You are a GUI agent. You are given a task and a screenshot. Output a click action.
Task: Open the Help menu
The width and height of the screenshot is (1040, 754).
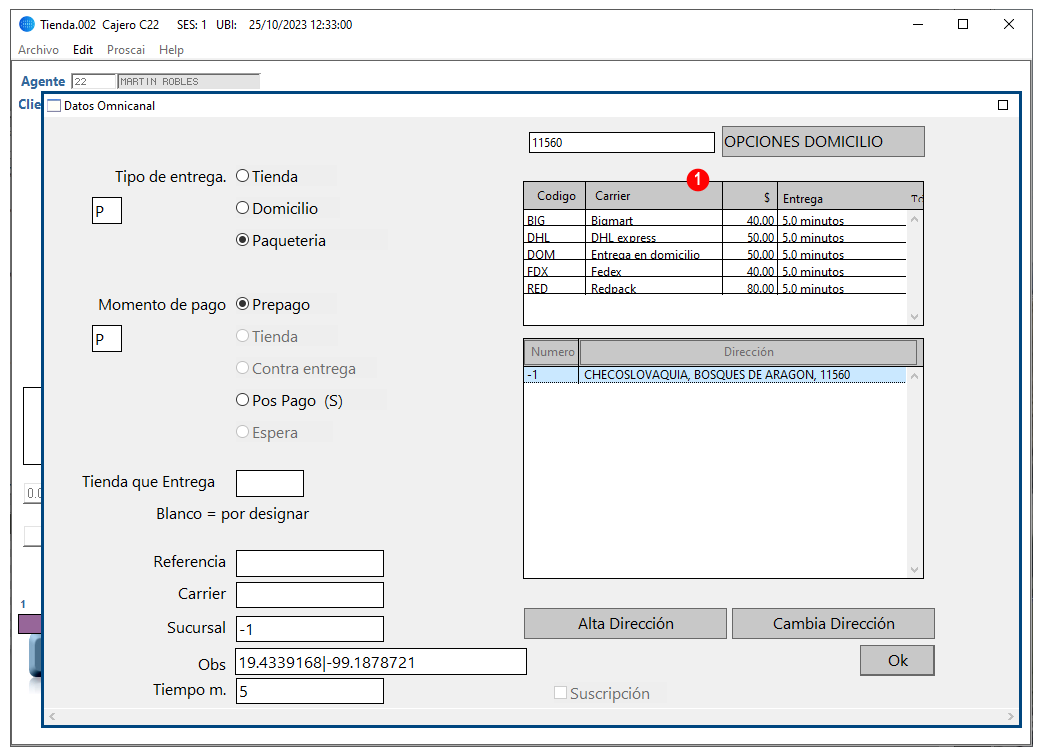tap(171, 50)
